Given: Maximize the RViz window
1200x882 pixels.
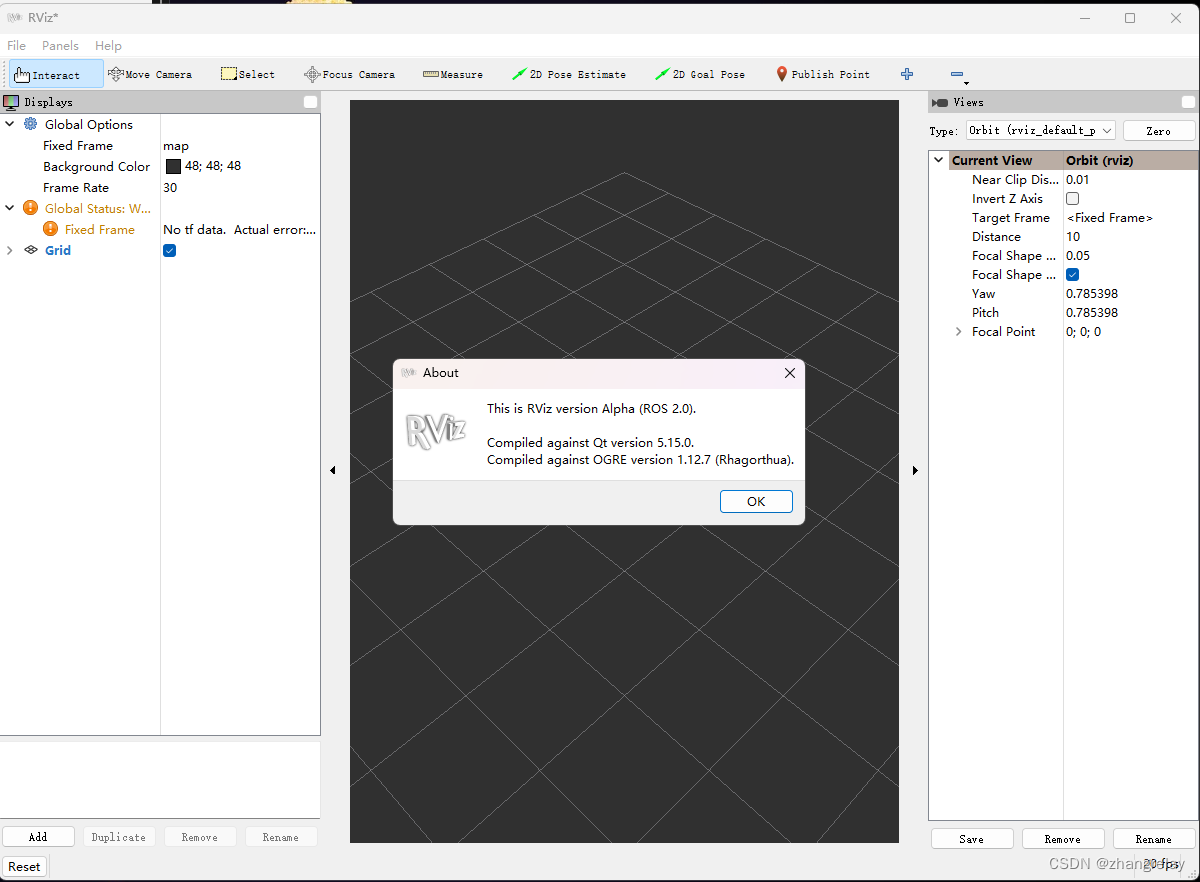Looking at the screenshot, I should pyautogui.click(x=1130, y=17).
